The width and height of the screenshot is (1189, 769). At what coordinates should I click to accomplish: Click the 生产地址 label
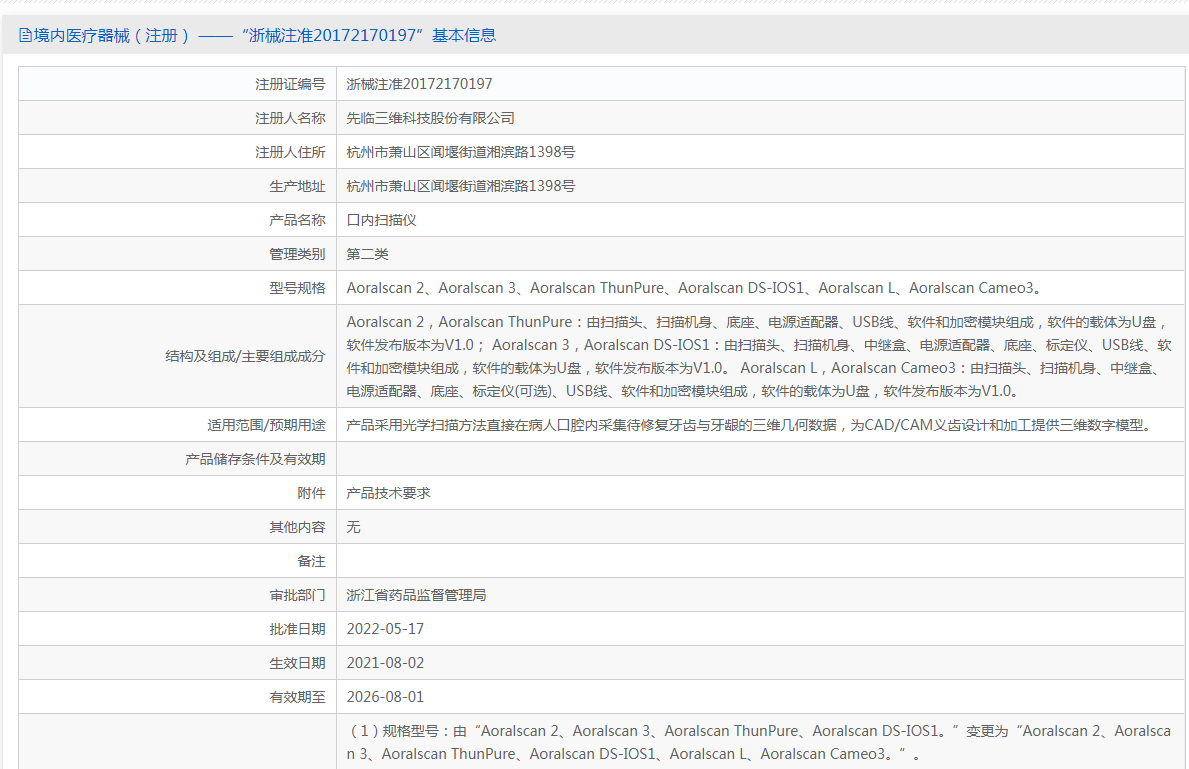tap(297, 187)
